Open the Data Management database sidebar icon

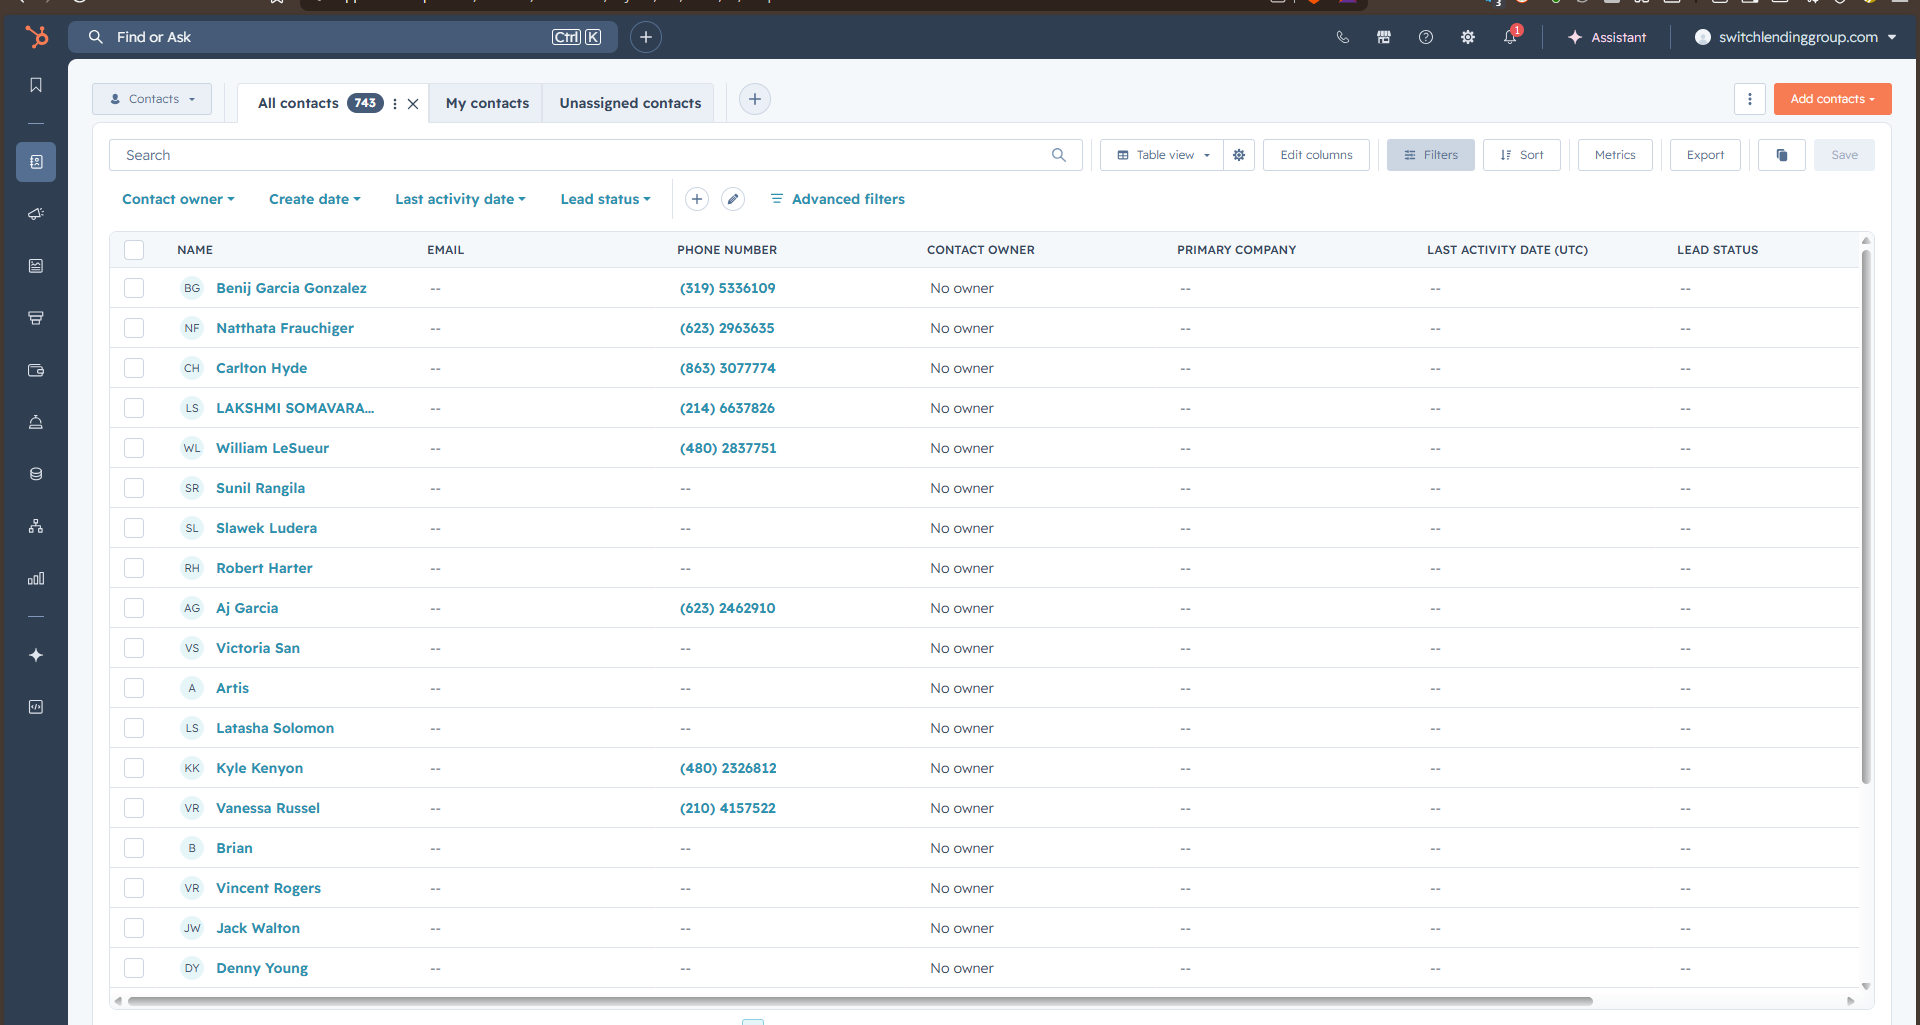tap(36, 474)
